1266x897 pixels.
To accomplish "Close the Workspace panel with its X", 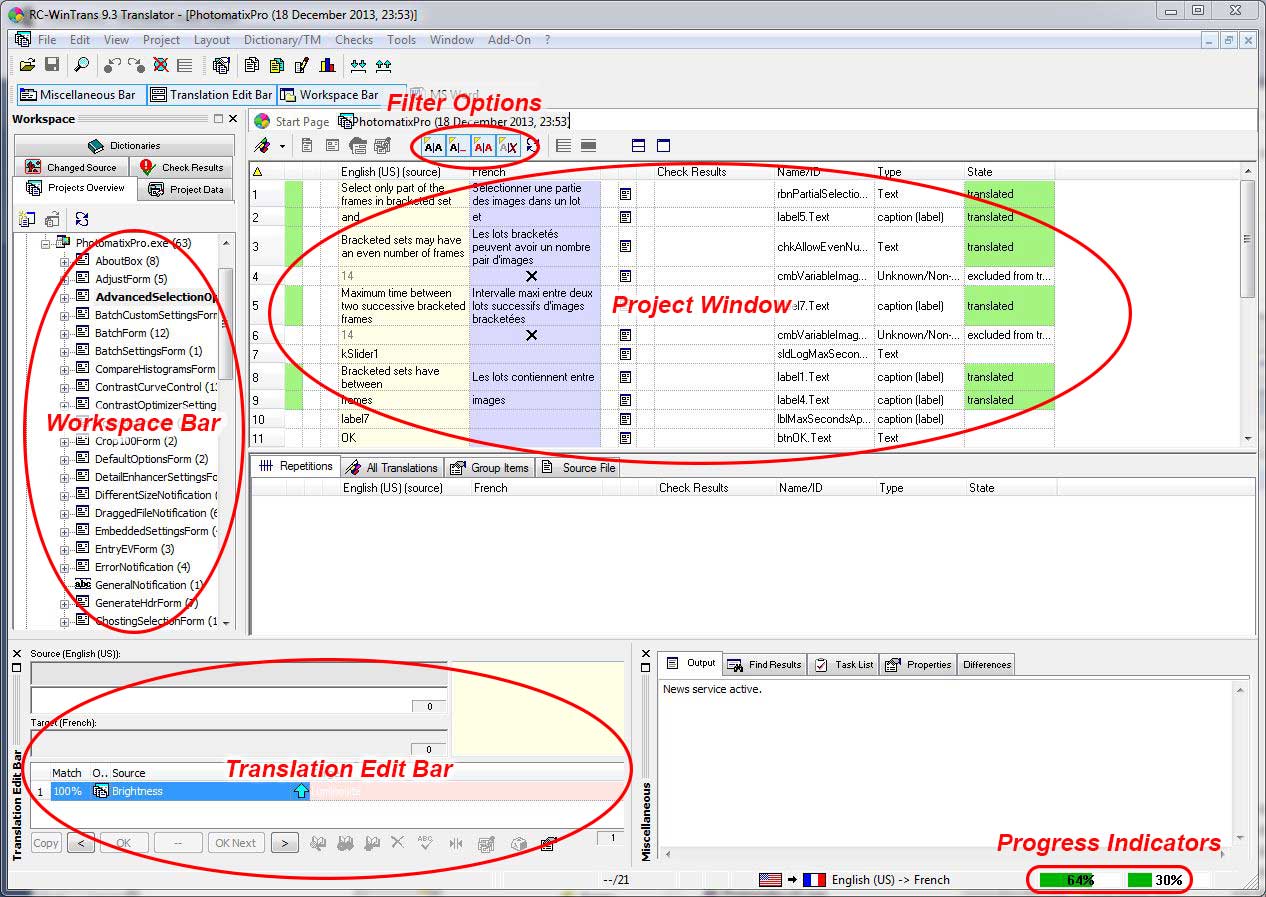I will pyautogui.click(x=234, y=119).
